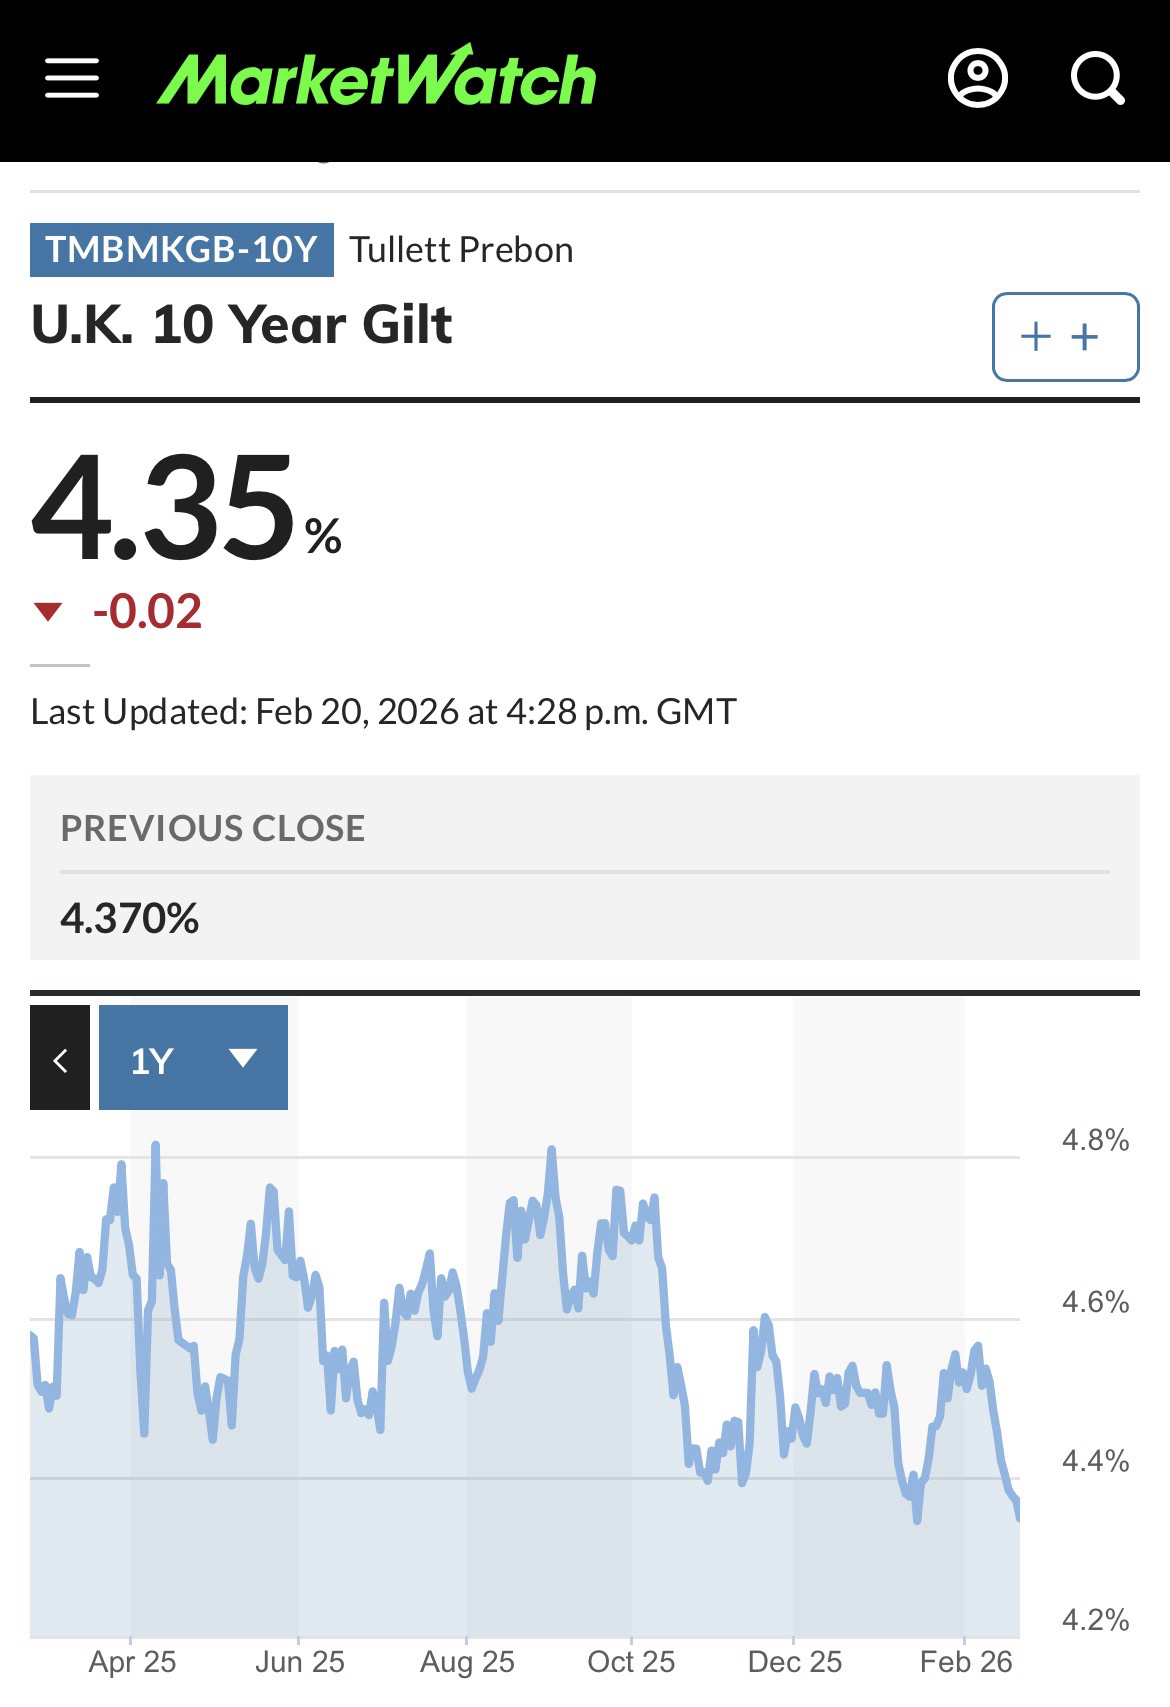This screenshot has width=1170, height=1707.
Task: Click the Tullett Prebon source label
Action: pos(461,249)
